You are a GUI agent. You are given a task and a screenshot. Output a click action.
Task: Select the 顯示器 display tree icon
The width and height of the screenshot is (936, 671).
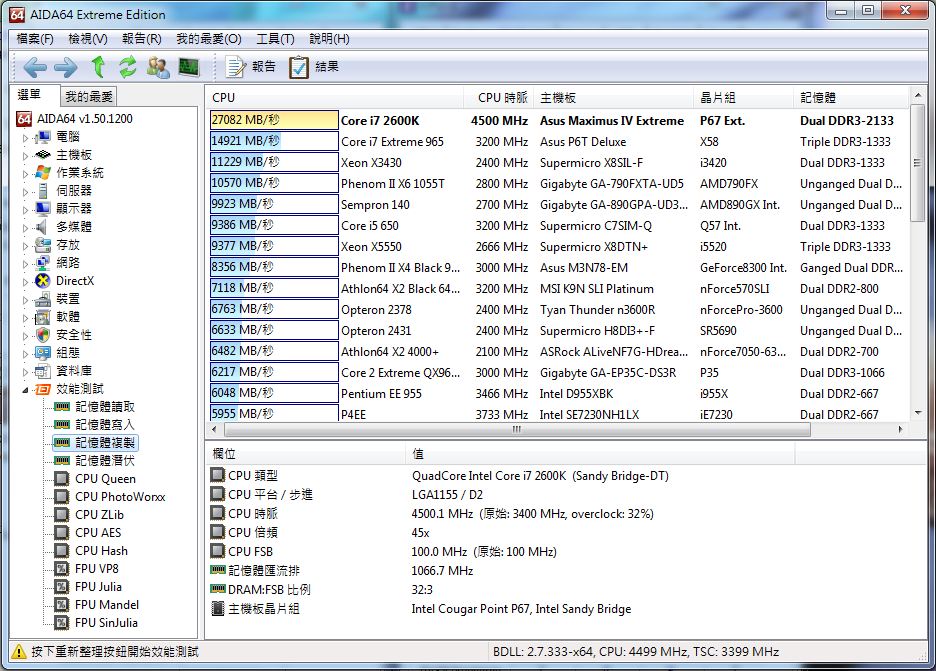(x=42, y=209)
